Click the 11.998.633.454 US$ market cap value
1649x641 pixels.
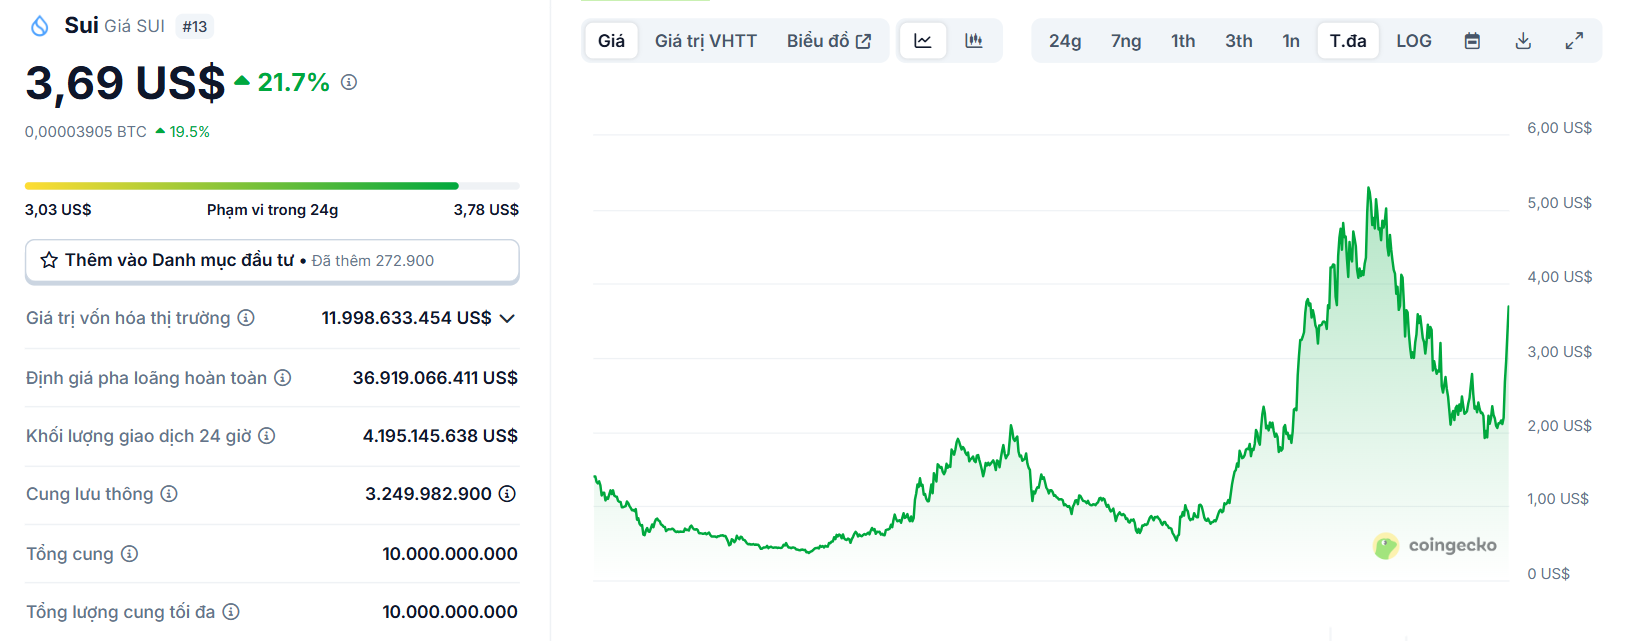406,318
